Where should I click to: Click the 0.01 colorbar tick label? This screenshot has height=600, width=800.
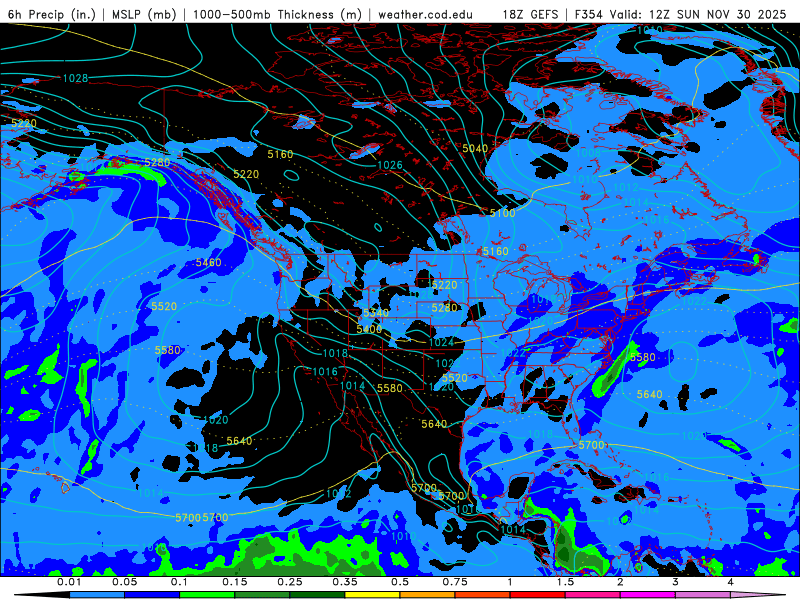click(69, 582)
